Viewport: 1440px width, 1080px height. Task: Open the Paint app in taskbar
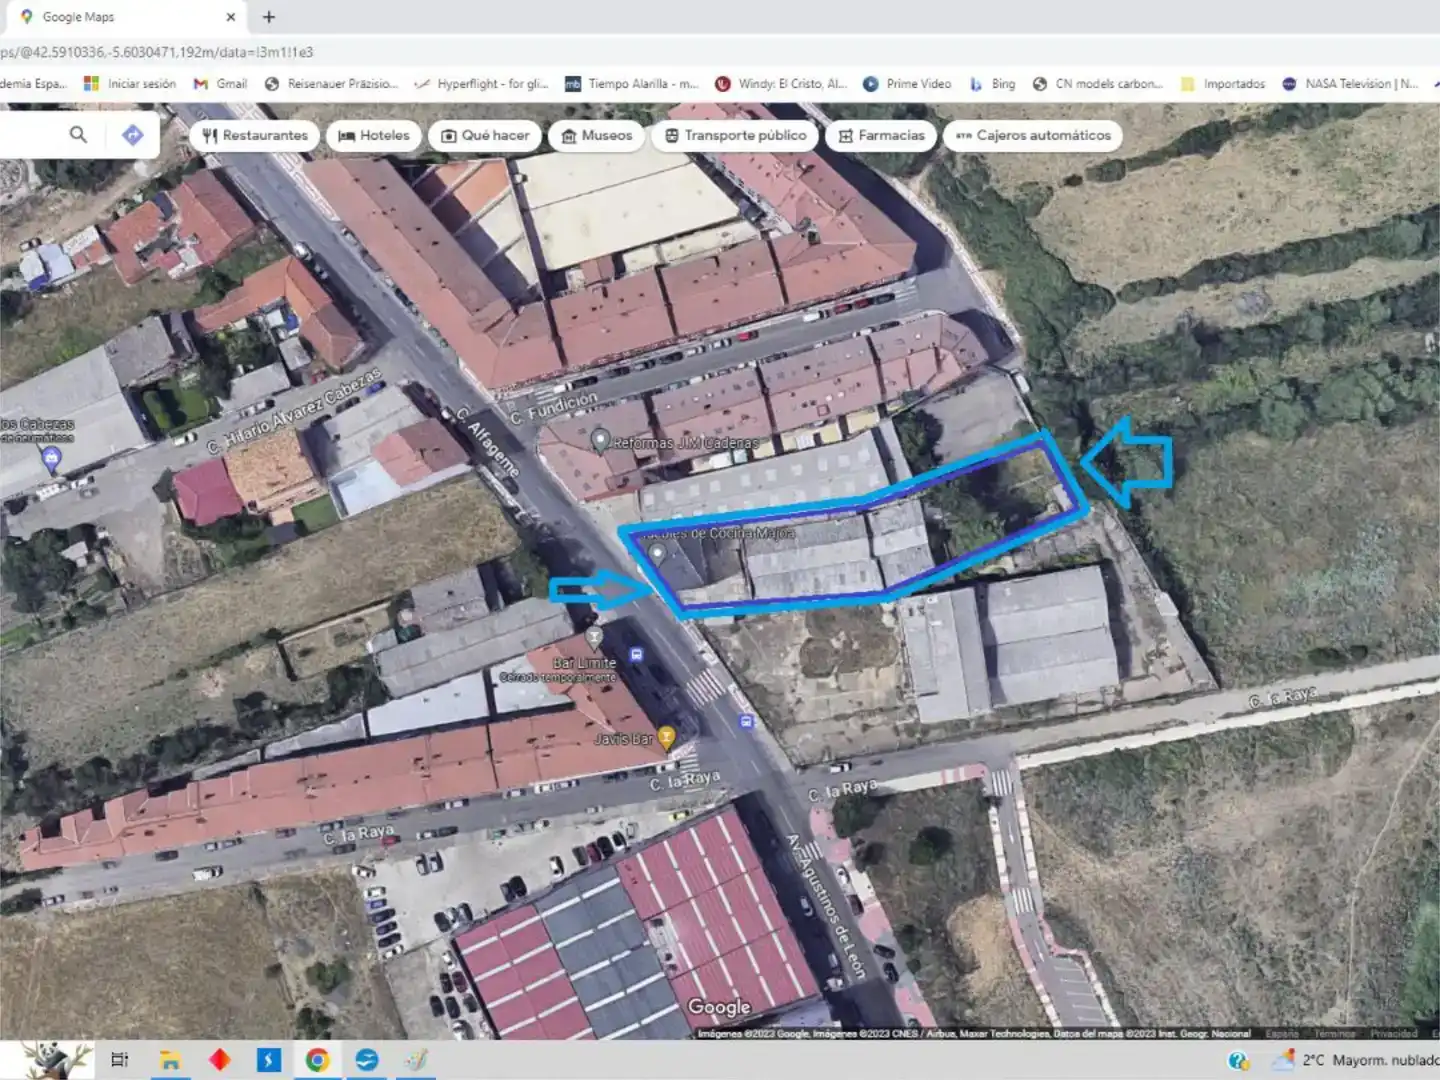(x=416, y=1060)
